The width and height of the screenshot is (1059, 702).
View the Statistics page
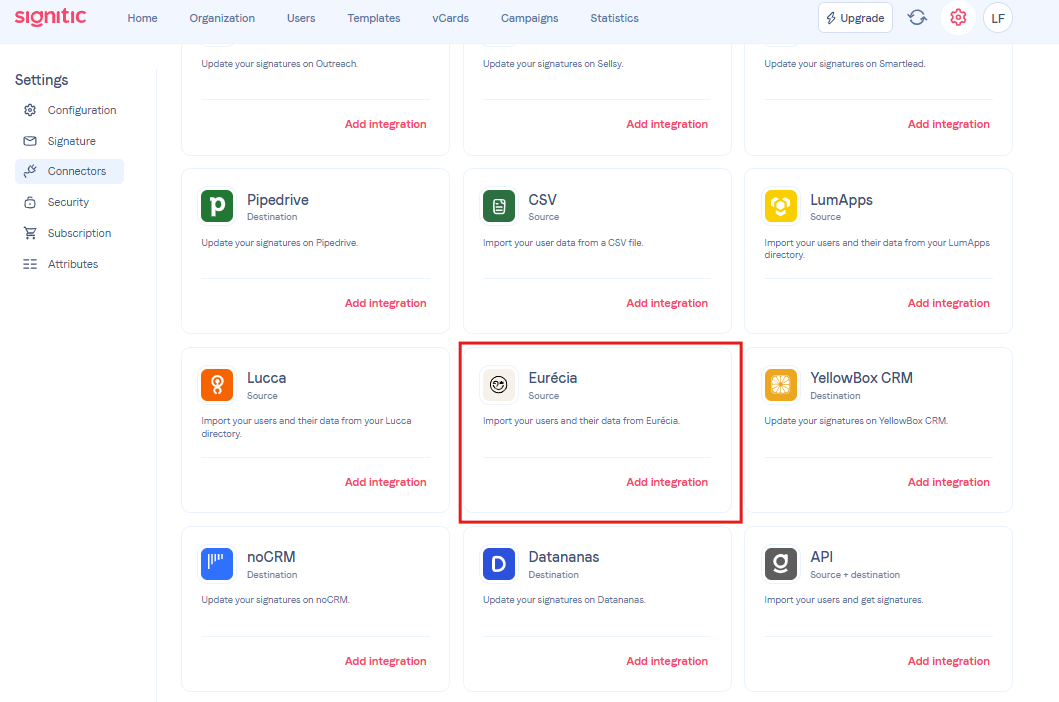[x=614, y=18]
